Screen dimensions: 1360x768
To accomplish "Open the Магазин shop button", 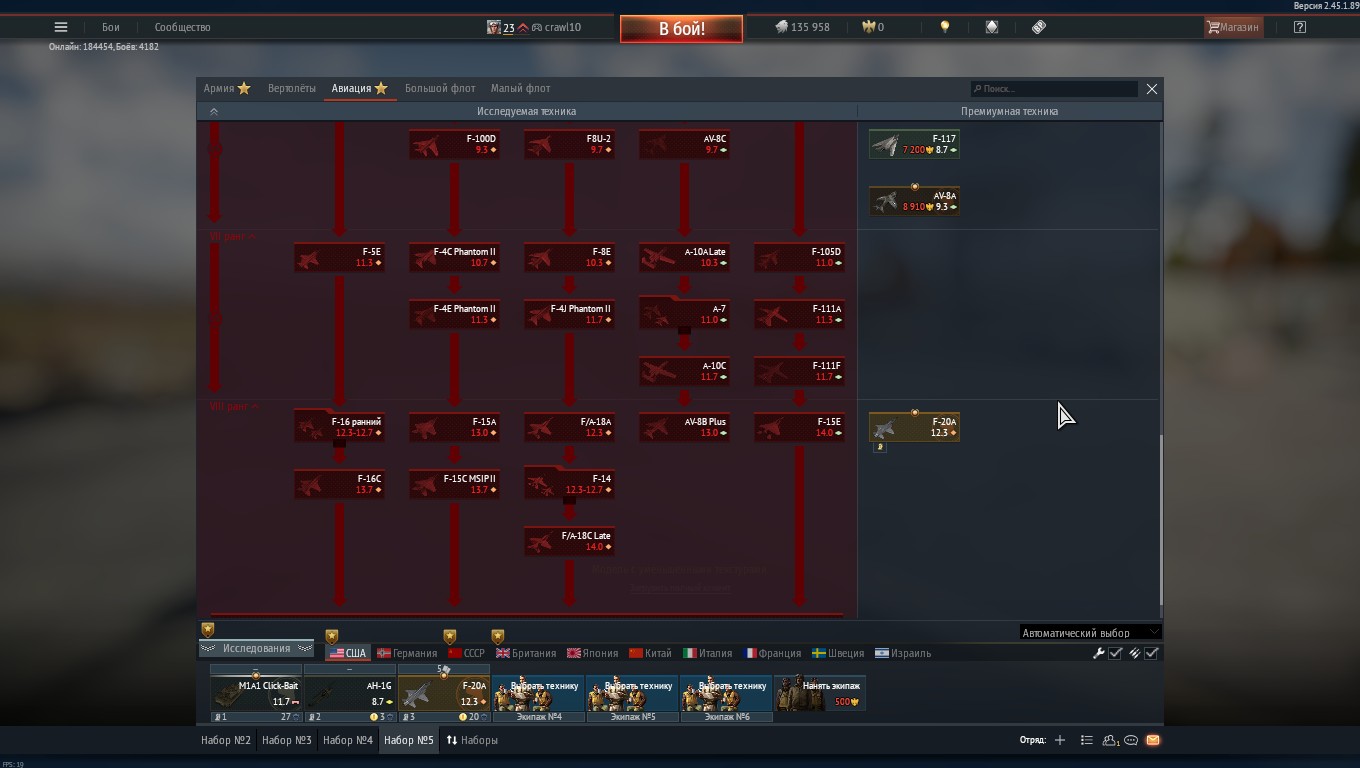I will (1233, 27).
